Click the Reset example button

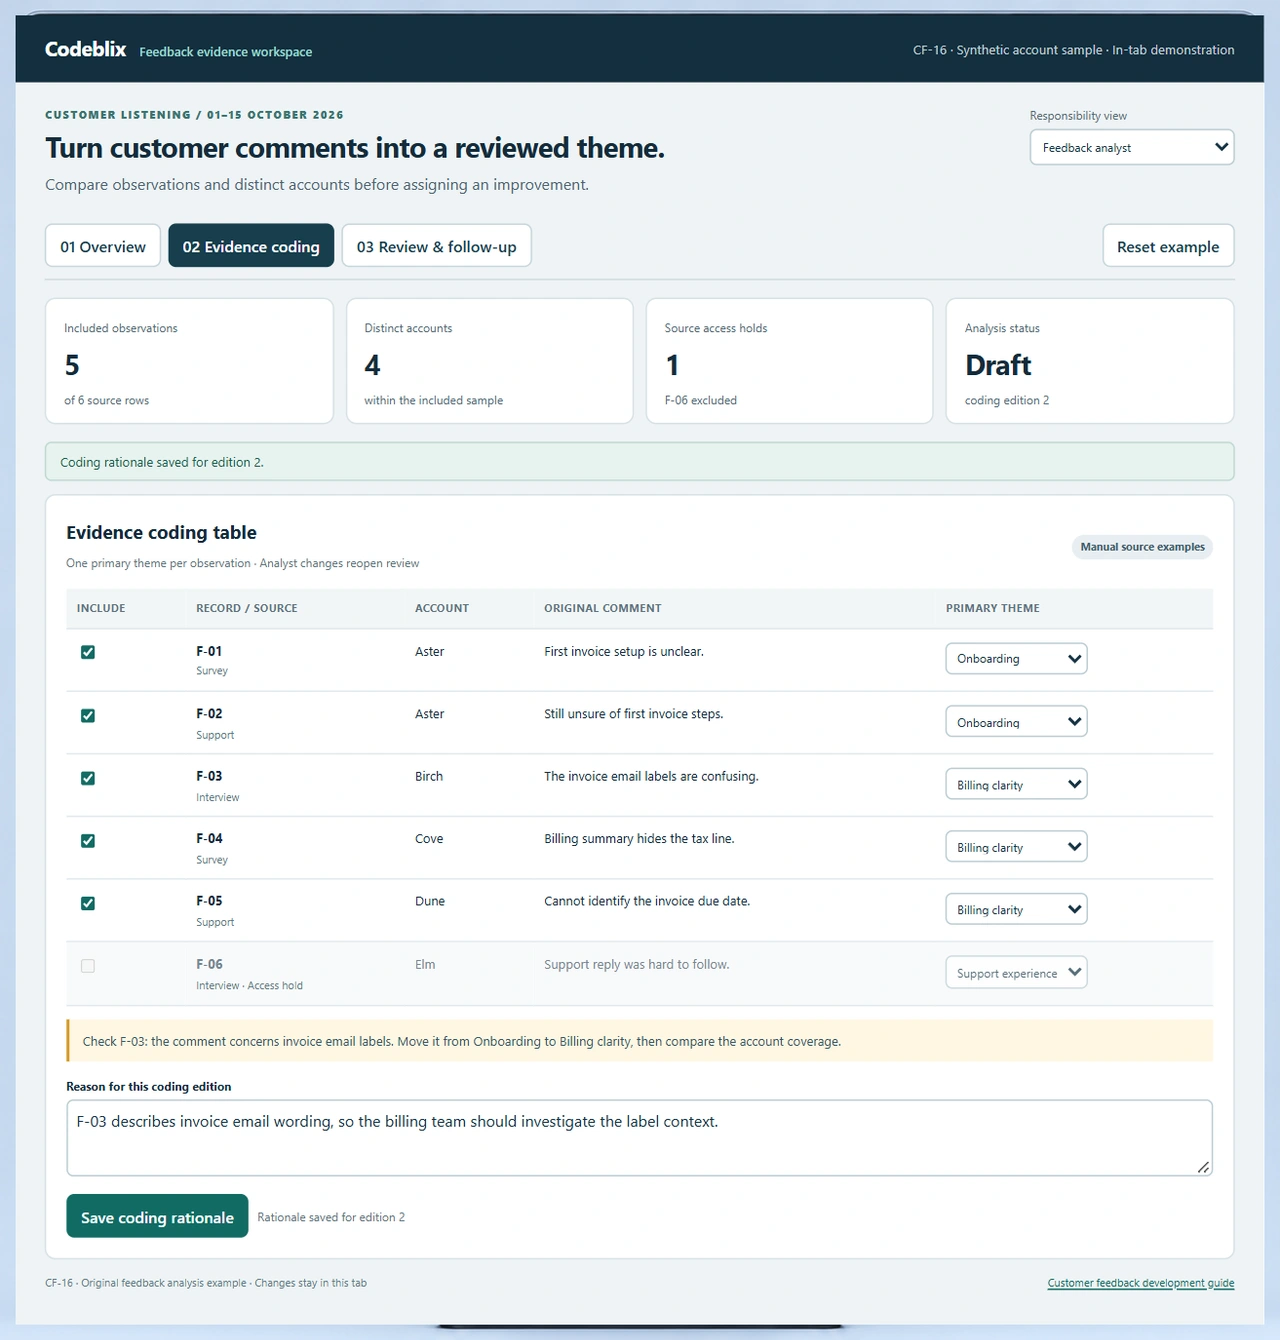coord(1168,246)
